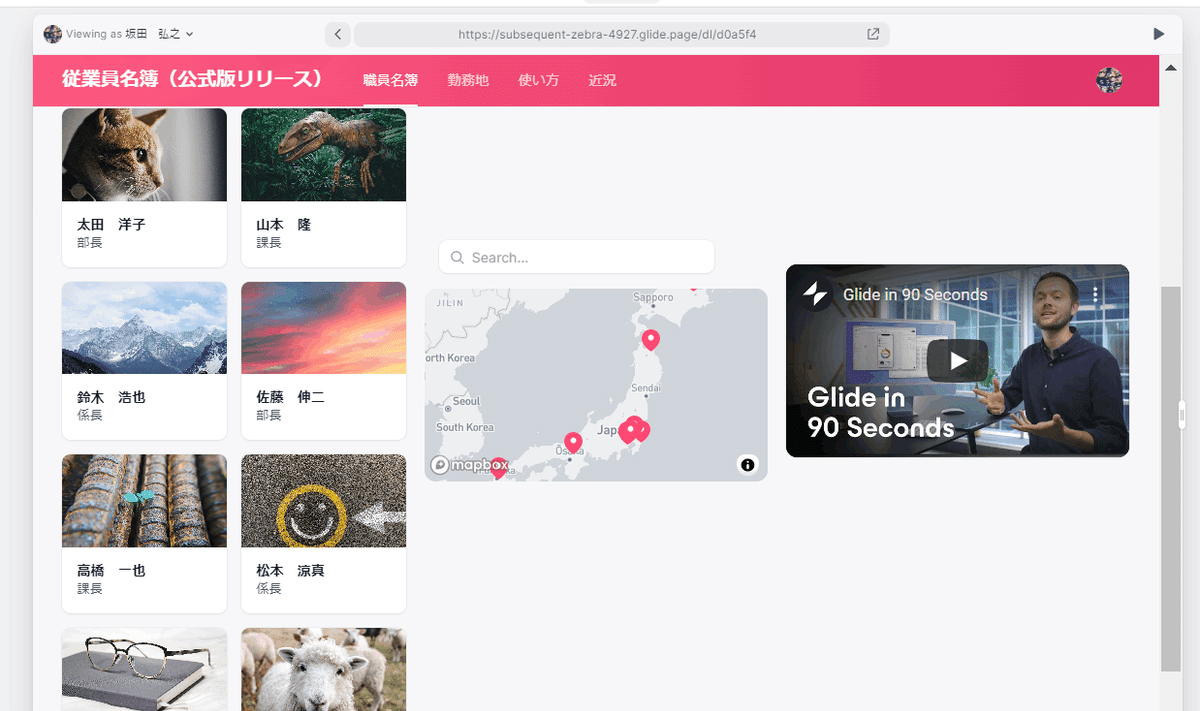Click the play preview triangle icon at top right
This screenshot has width=1200, height=711.
point(1159,34)
